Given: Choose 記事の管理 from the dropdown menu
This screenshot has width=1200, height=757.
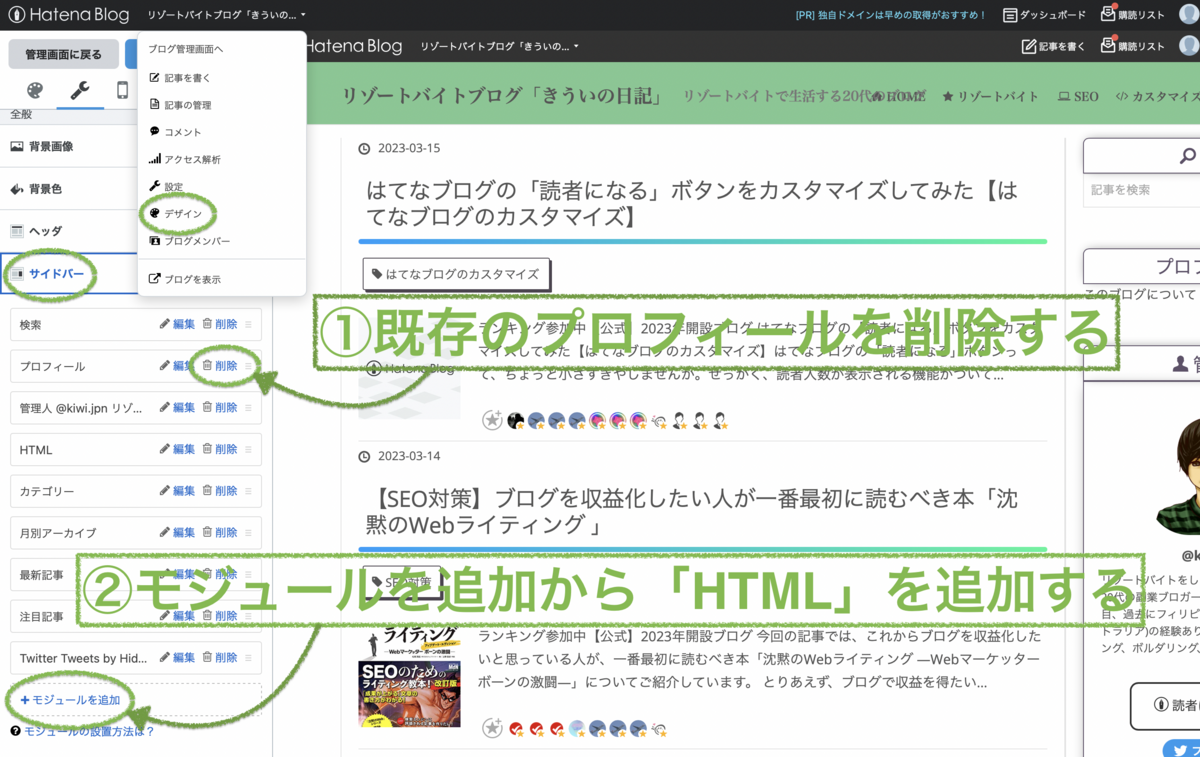Looking at the screenshot, I should pos(180,105).
